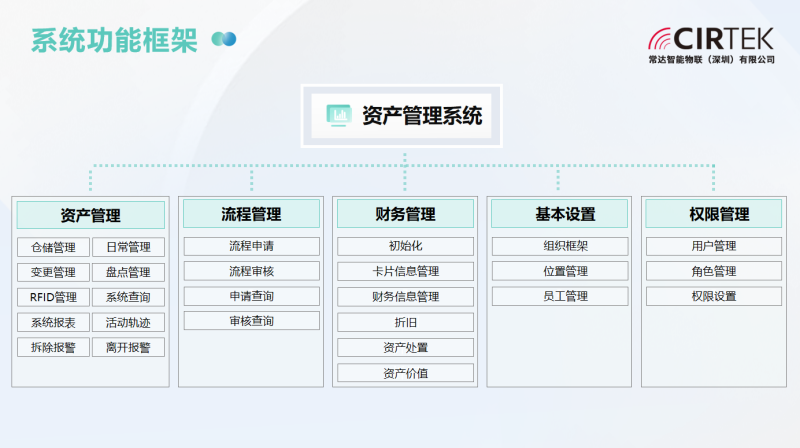Screen dimensions: 800x448
Task: Click the 系统功能框架 slide title
Action: coord(115,40)
